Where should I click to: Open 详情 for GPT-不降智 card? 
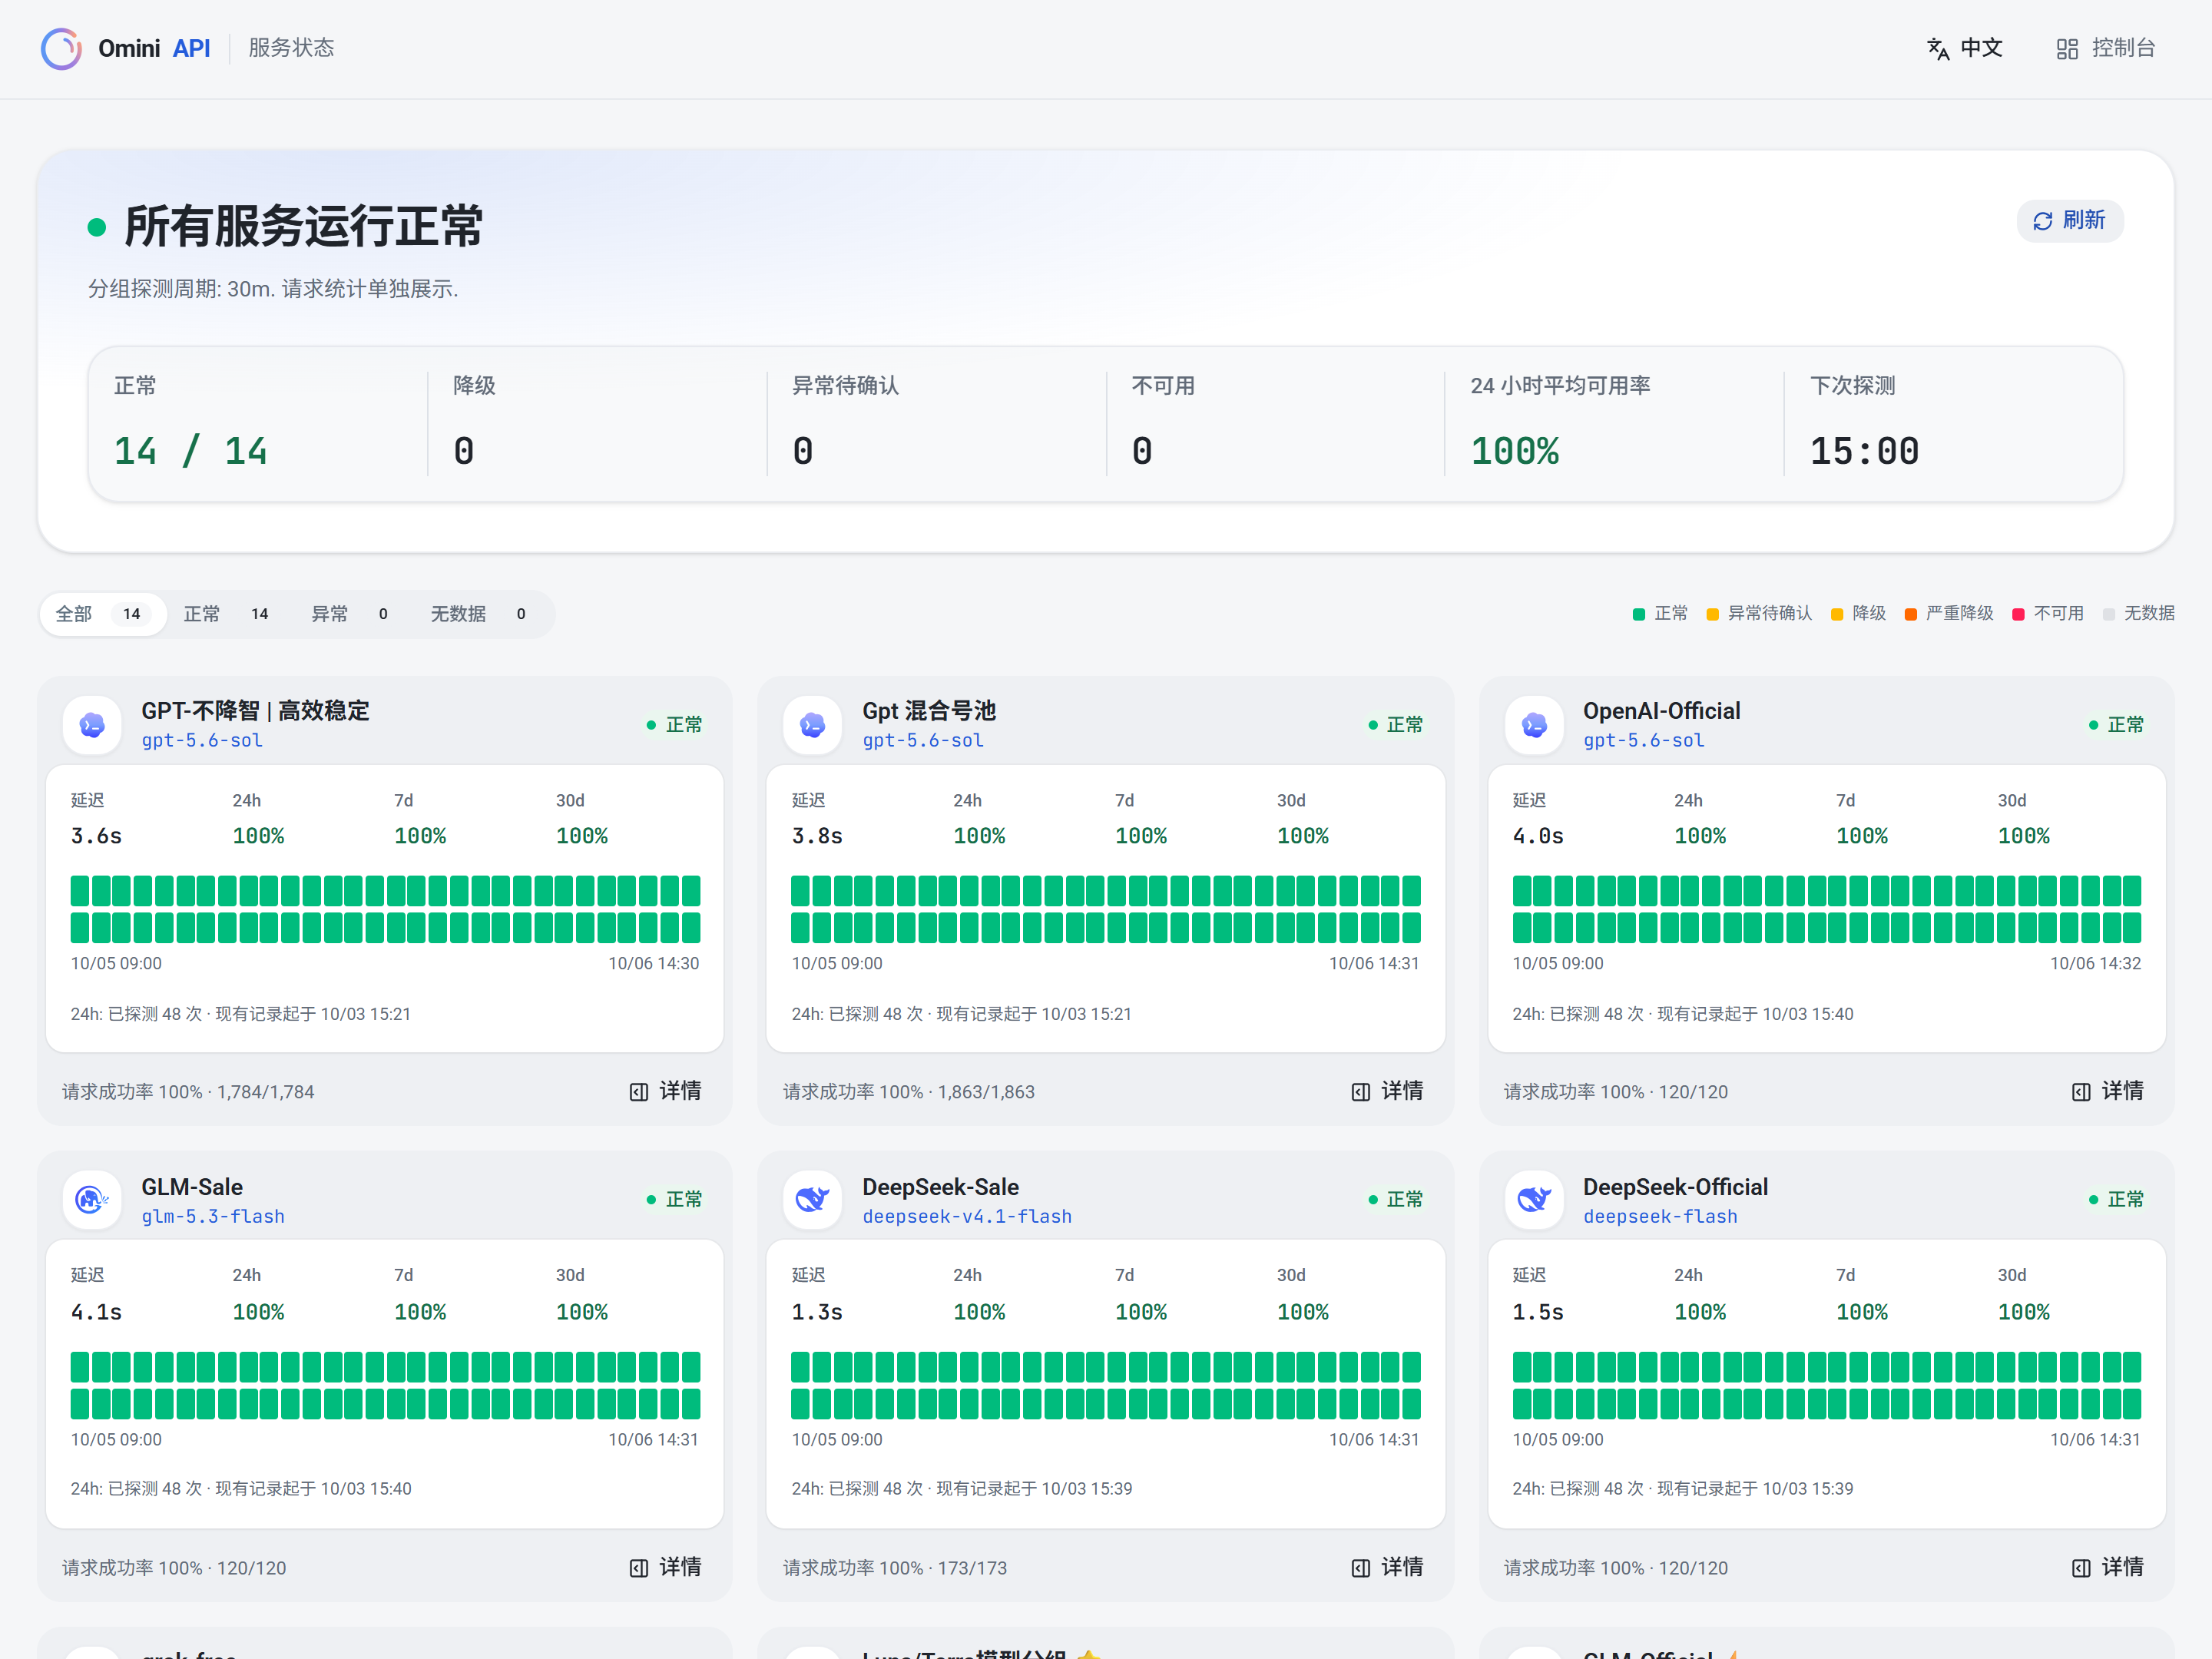(x=666, y=1092)
